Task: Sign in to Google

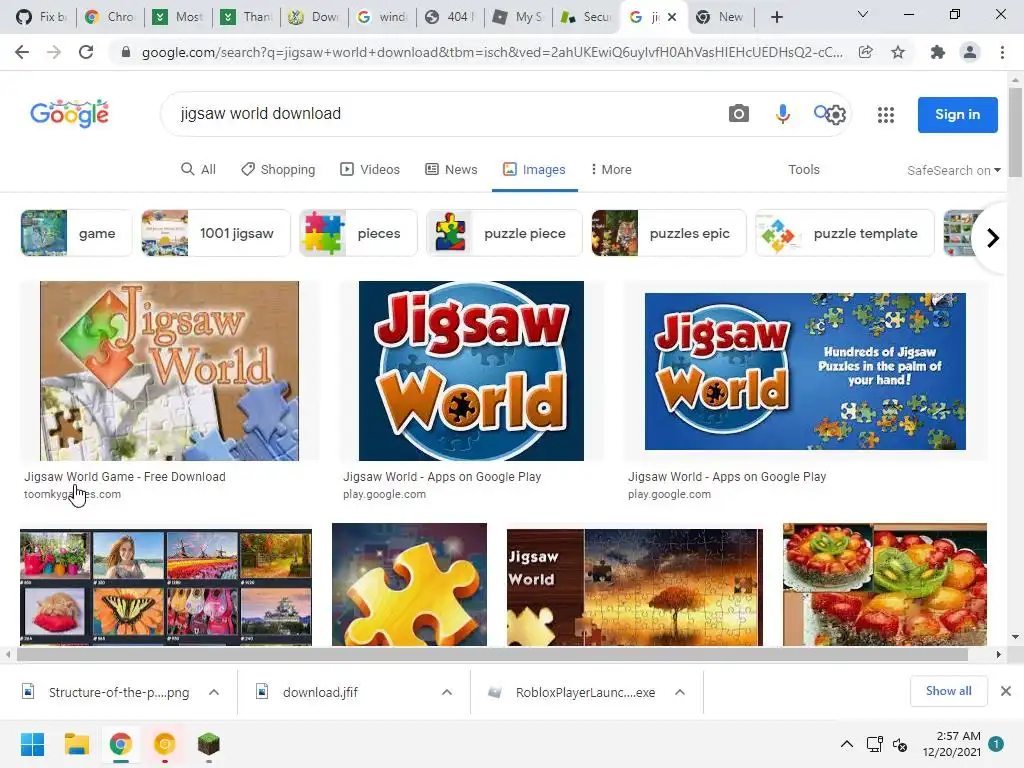Action: click(957, 114)
